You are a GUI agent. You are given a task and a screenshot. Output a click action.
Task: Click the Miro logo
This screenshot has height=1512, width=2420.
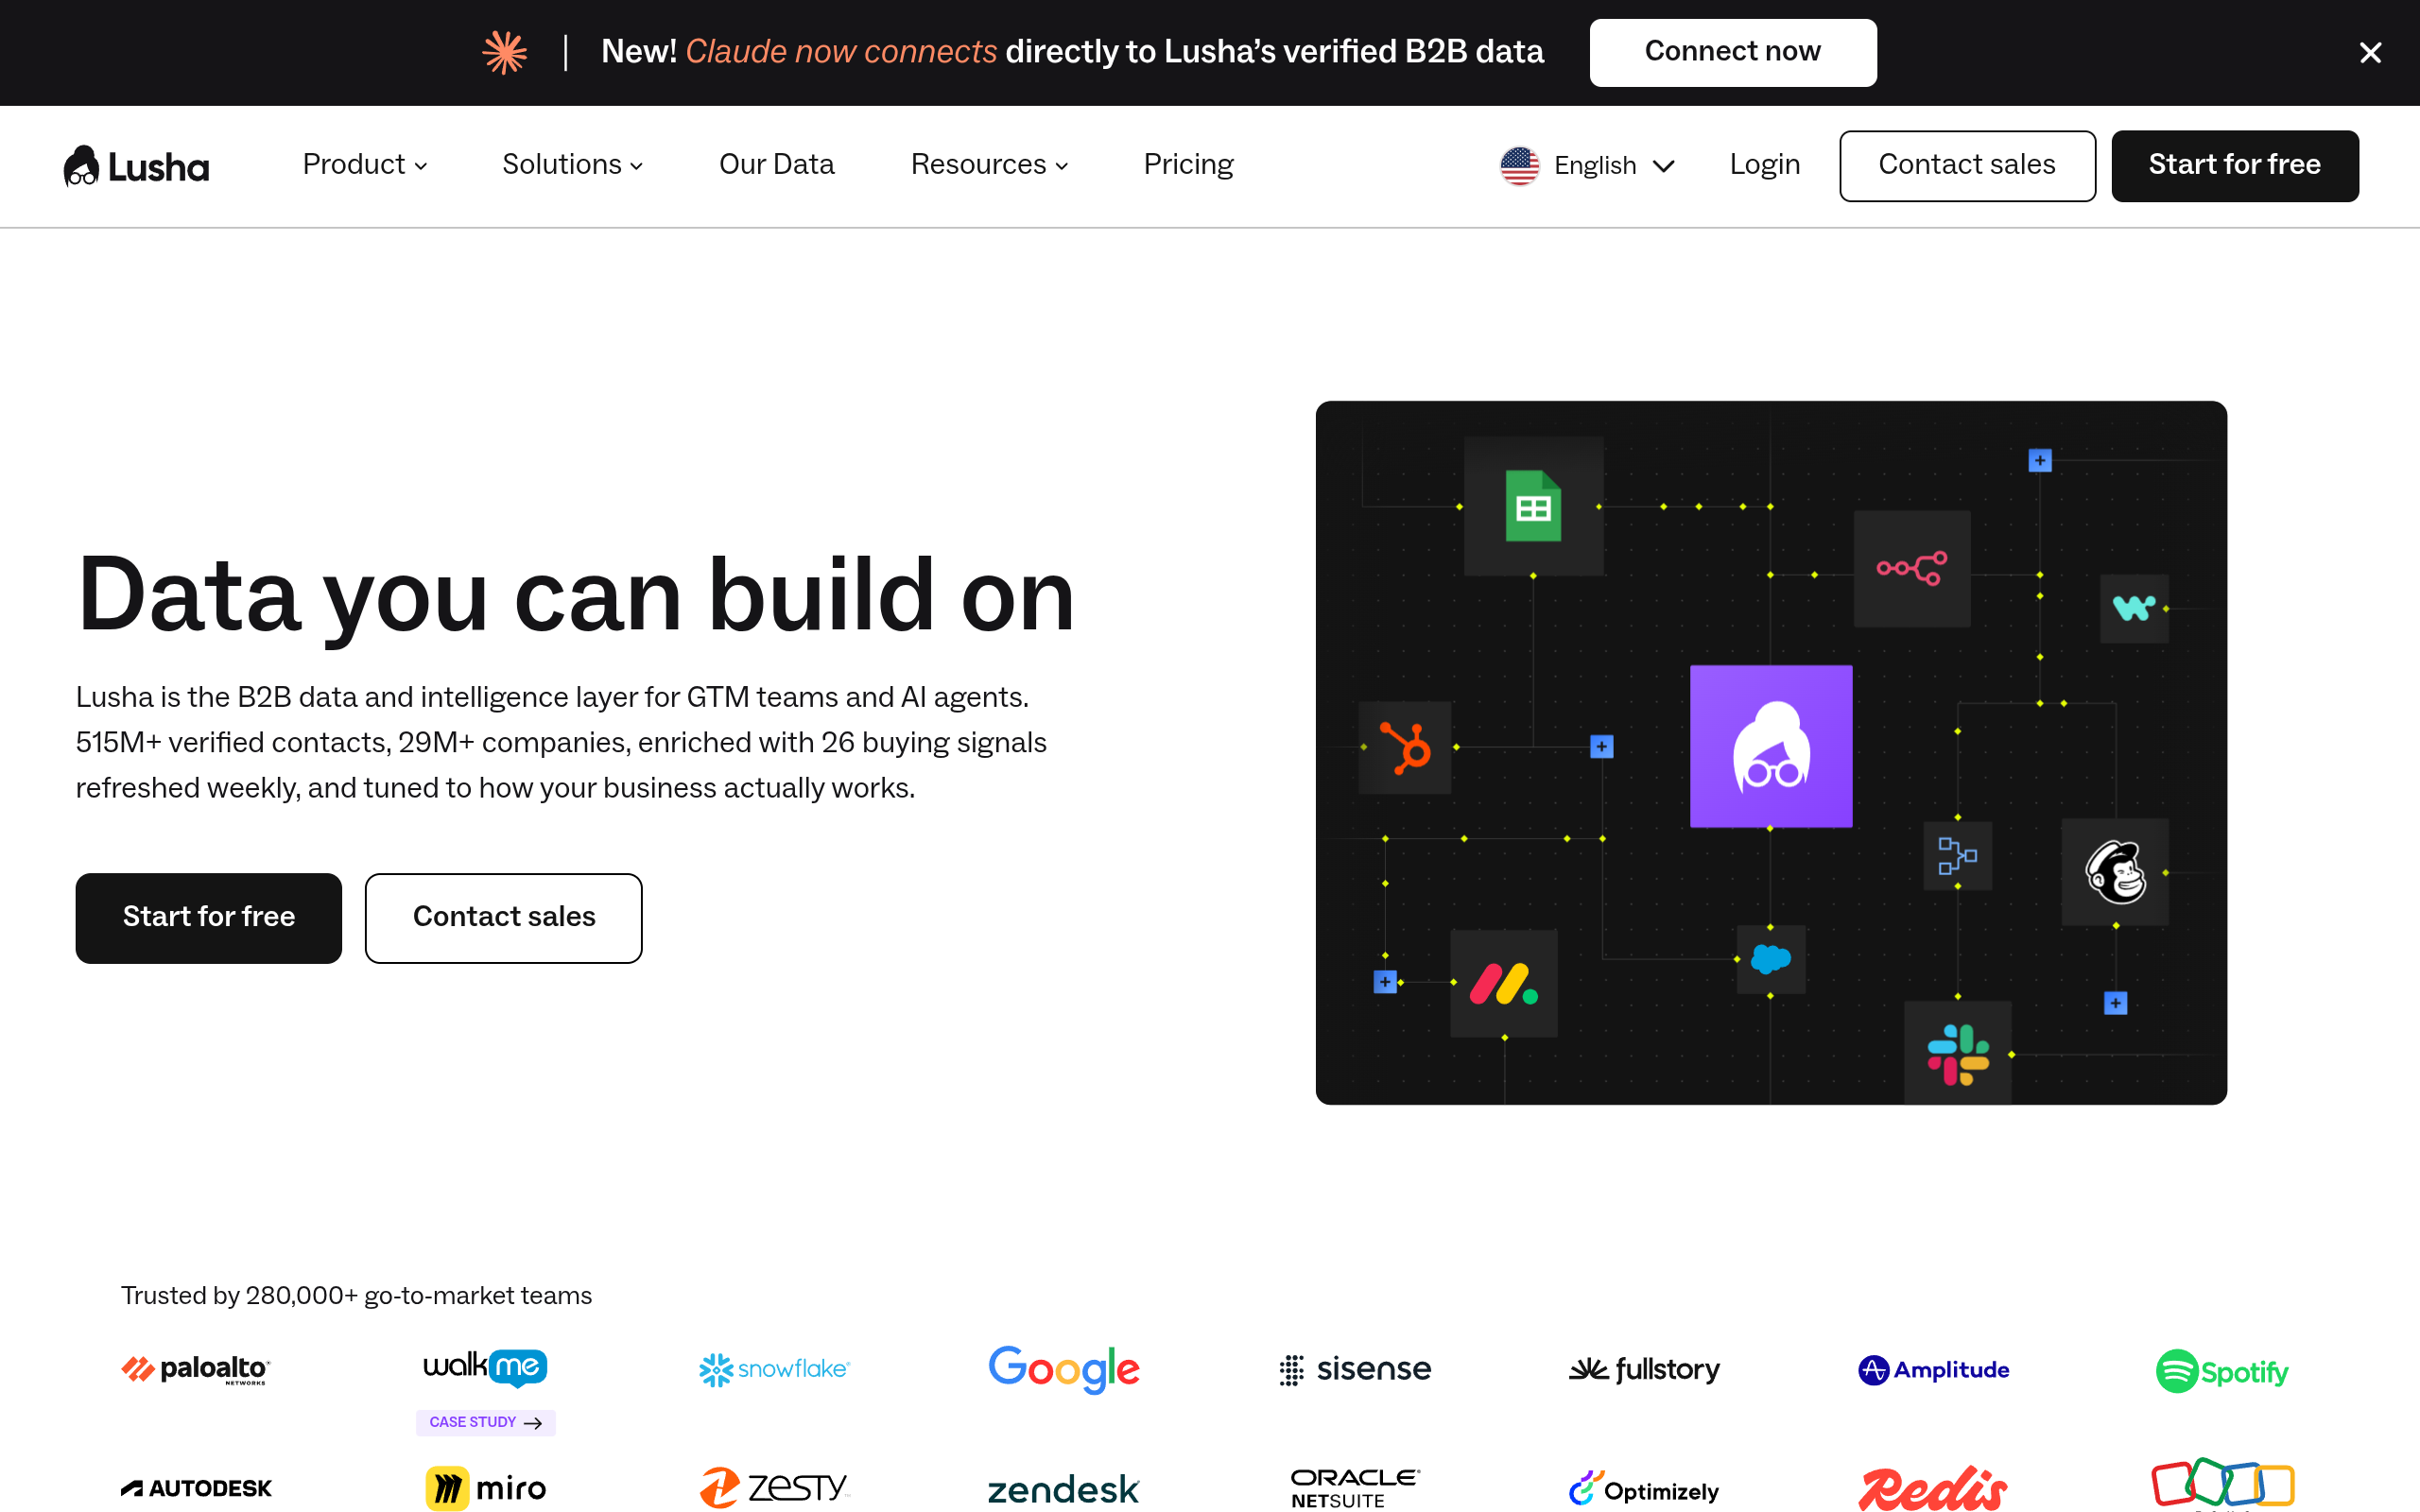coord(486,1488)
